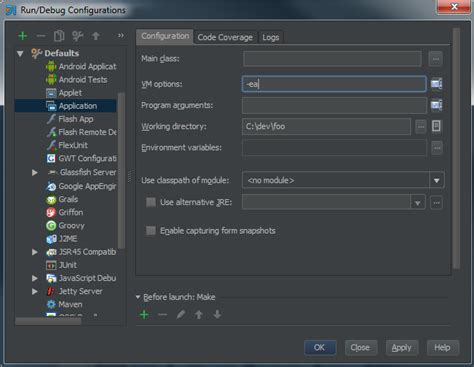
Task: Select the Flash App default configuration
Action: tap(70, 119)
